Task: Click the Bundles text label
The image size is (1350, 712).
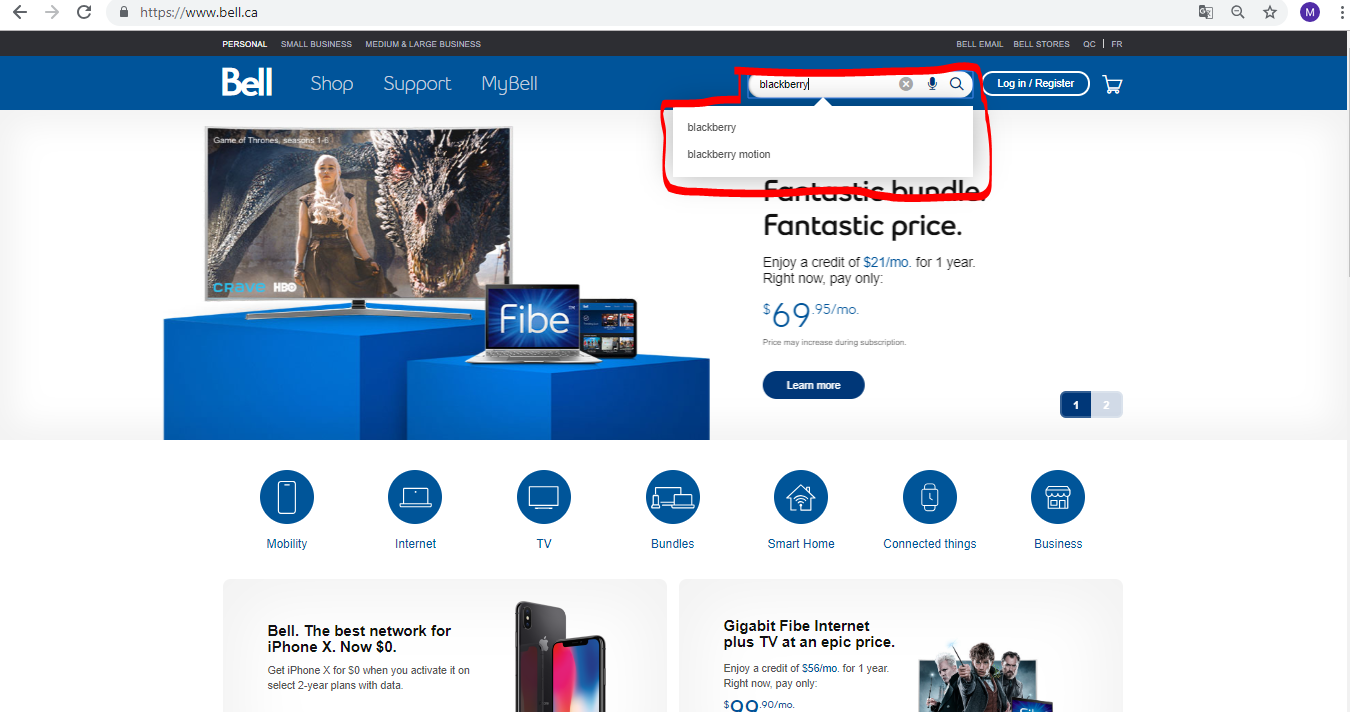Action: tap(673, 544)
